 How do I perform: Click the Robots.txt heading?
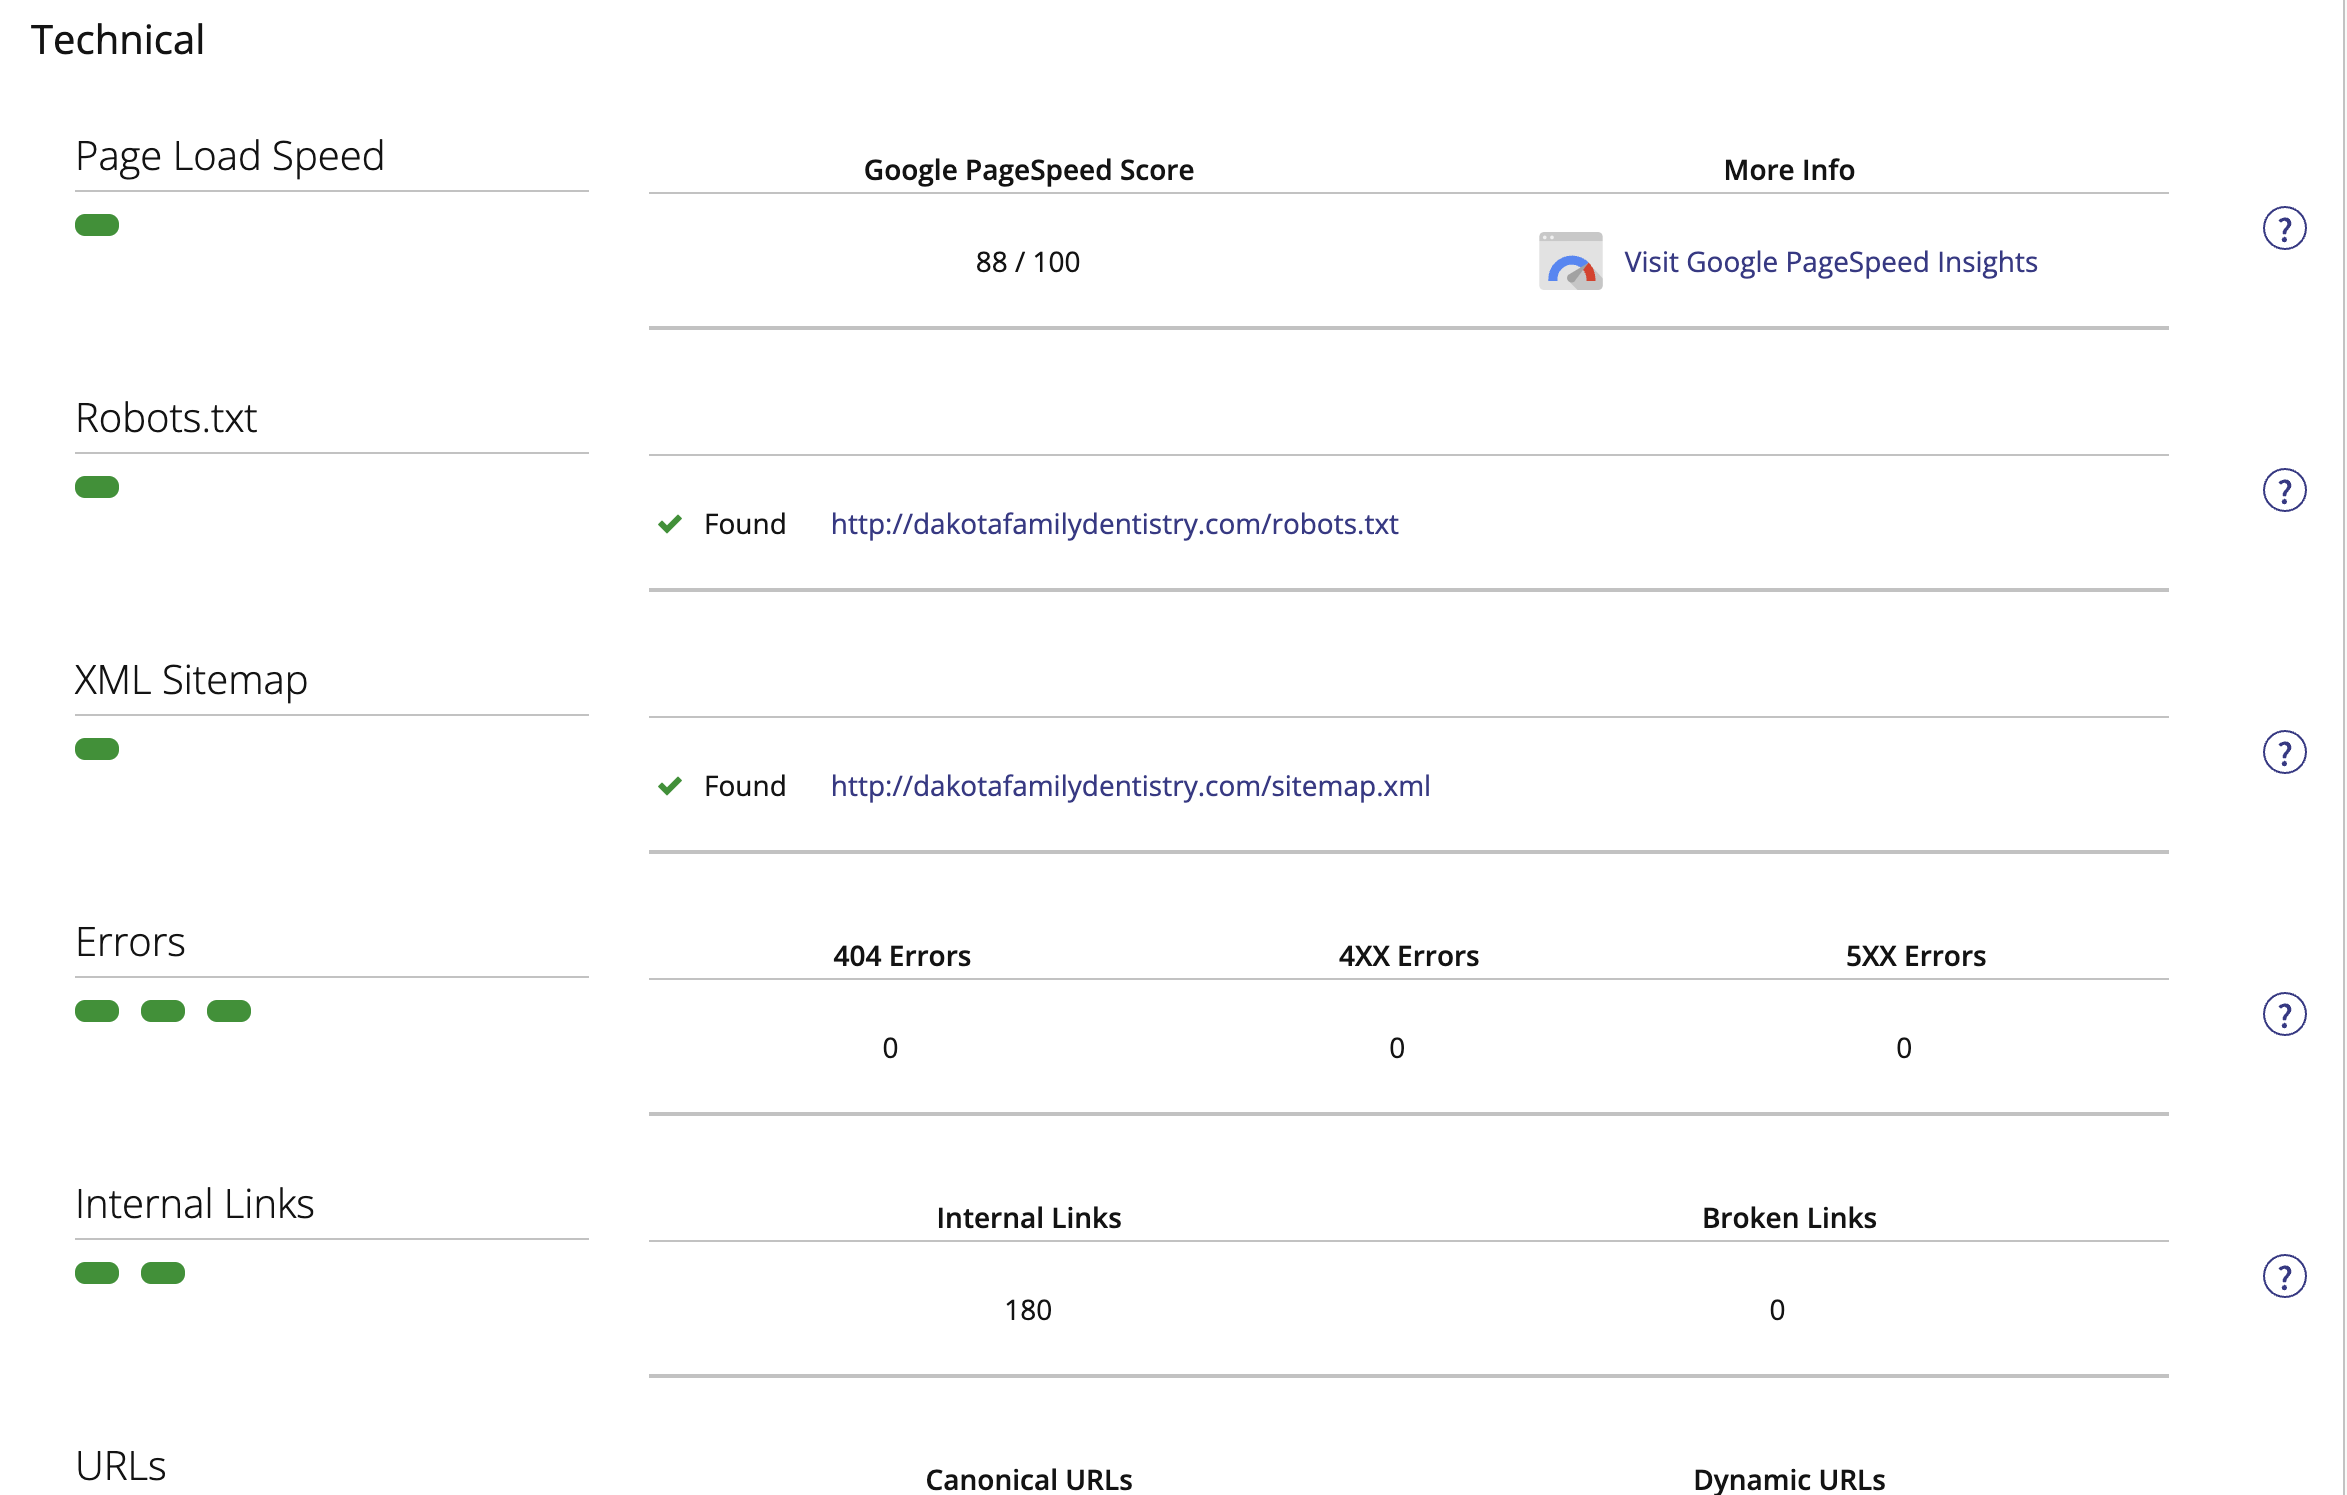pos(166,418)
